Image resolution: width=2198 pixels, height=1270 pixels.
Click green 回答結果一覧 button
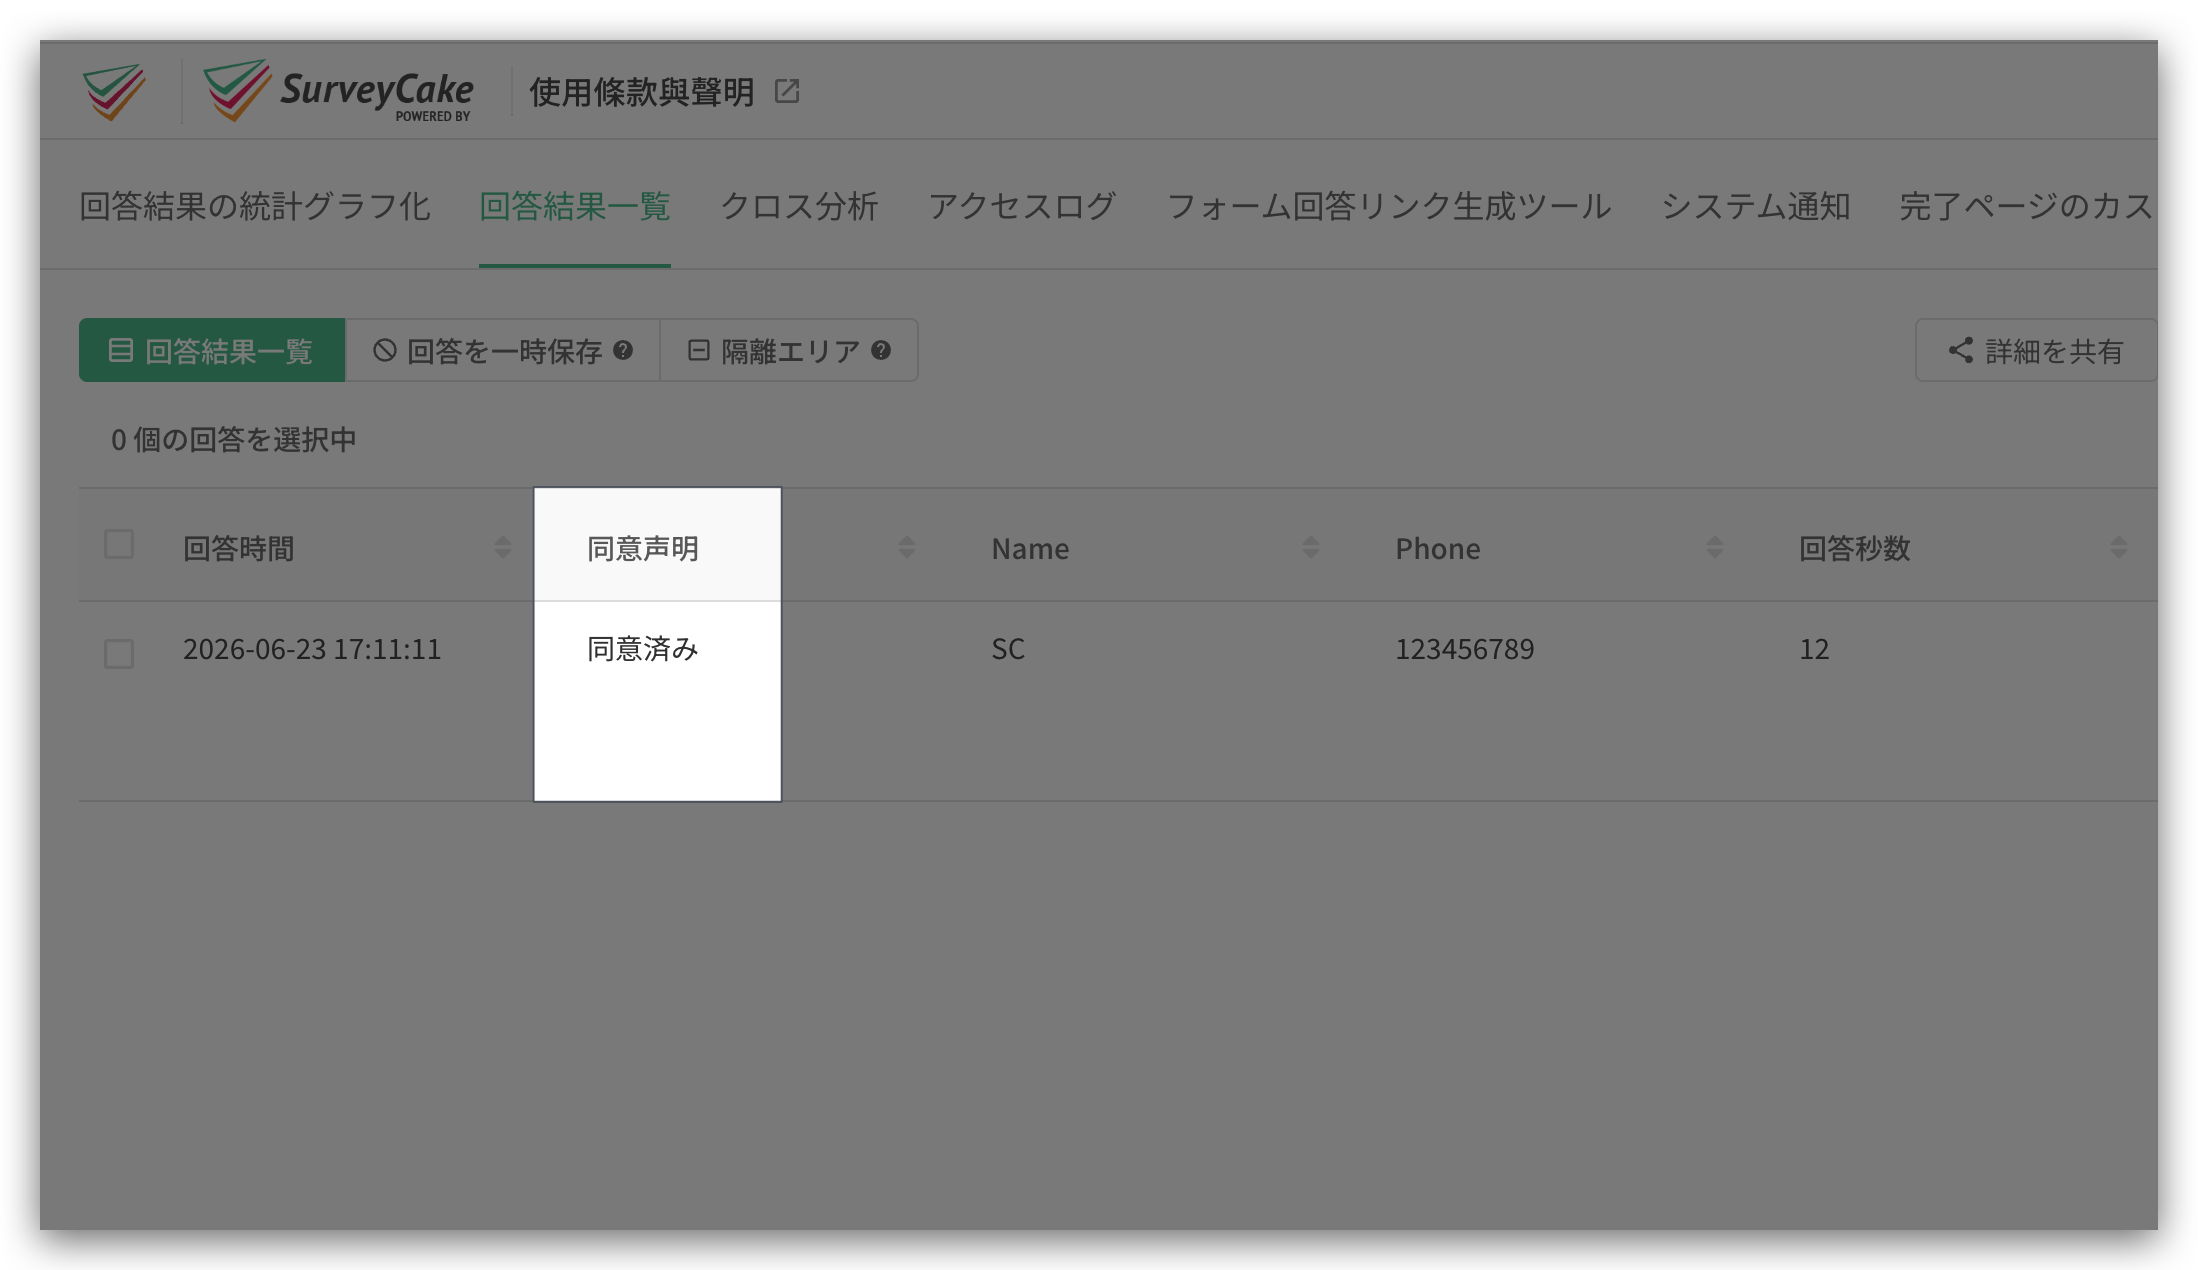212,350
